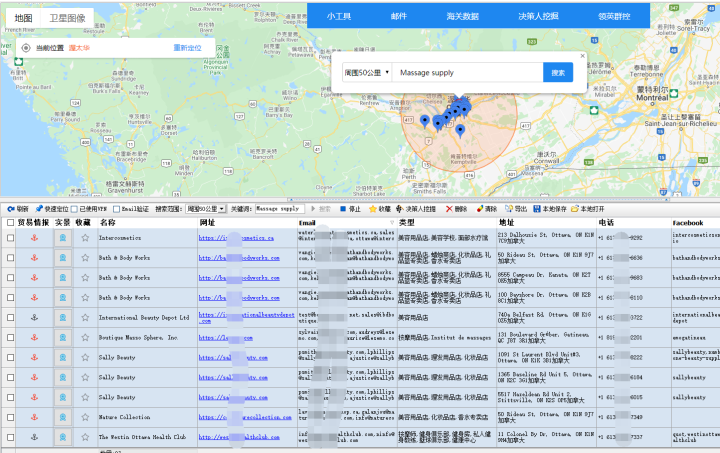Open the 领英群控 menu in the blue bar
The image size is (720, 453).
(x=614, y=16)
